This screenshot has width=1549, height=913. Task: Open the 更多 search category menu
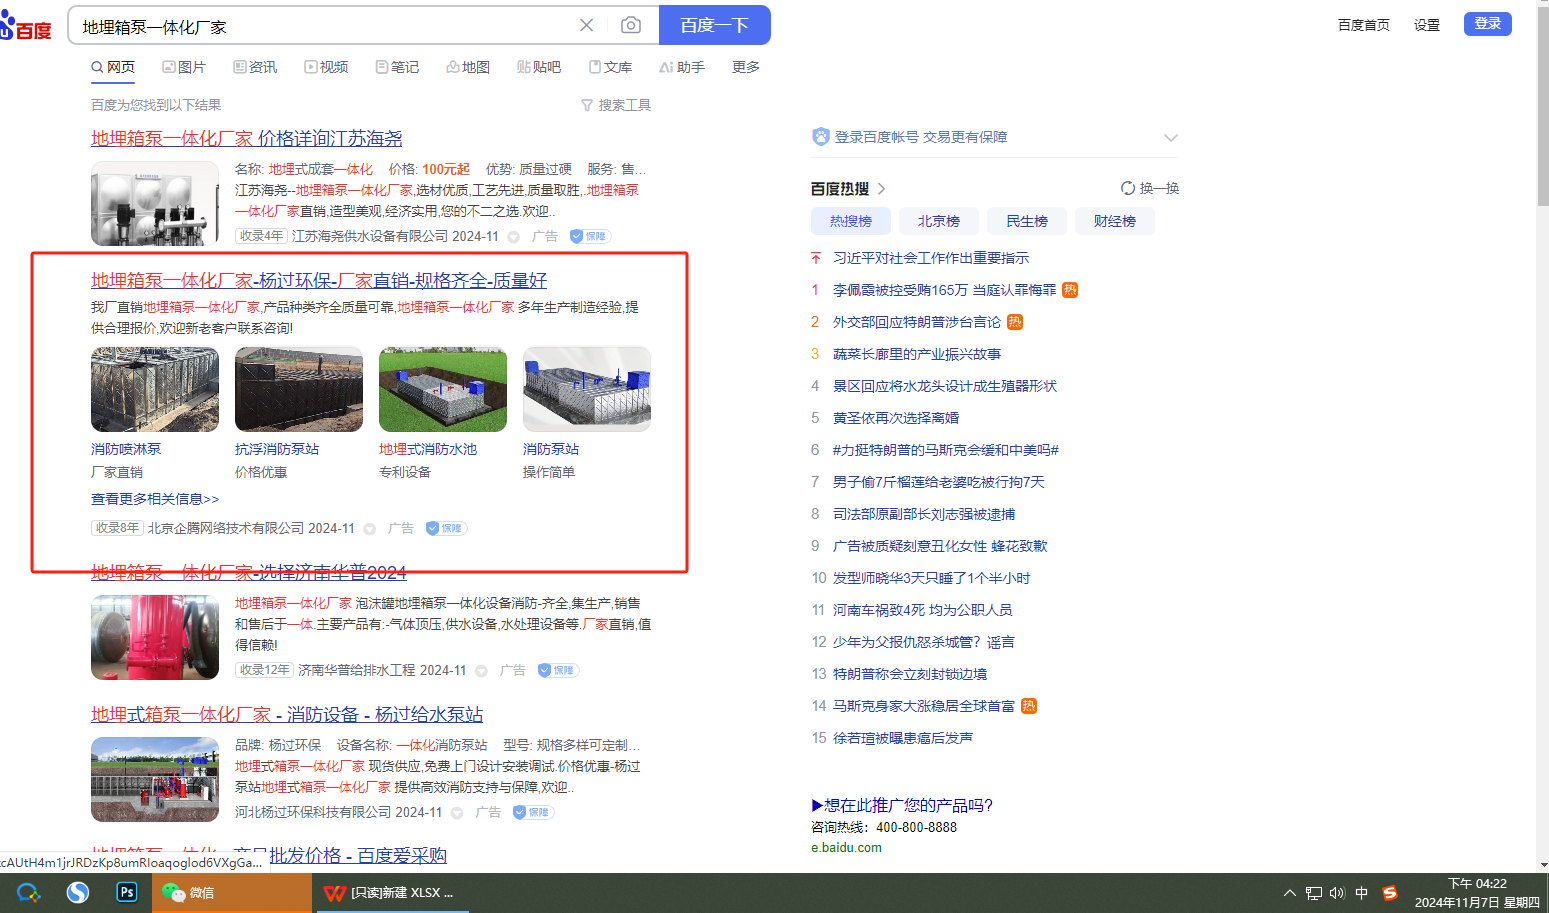pyautogui.click(x=745, y=67)
